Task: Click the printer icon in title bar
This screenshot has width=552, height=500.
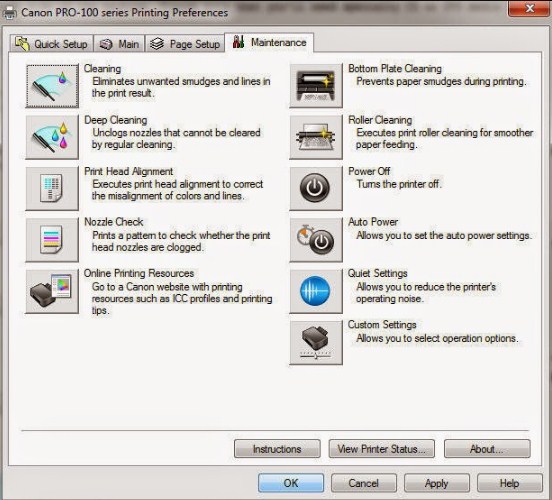Action: (9, 13)
